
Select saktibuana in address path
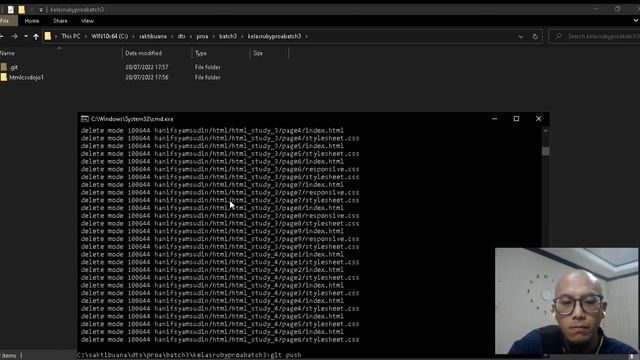tap(153, 36)
